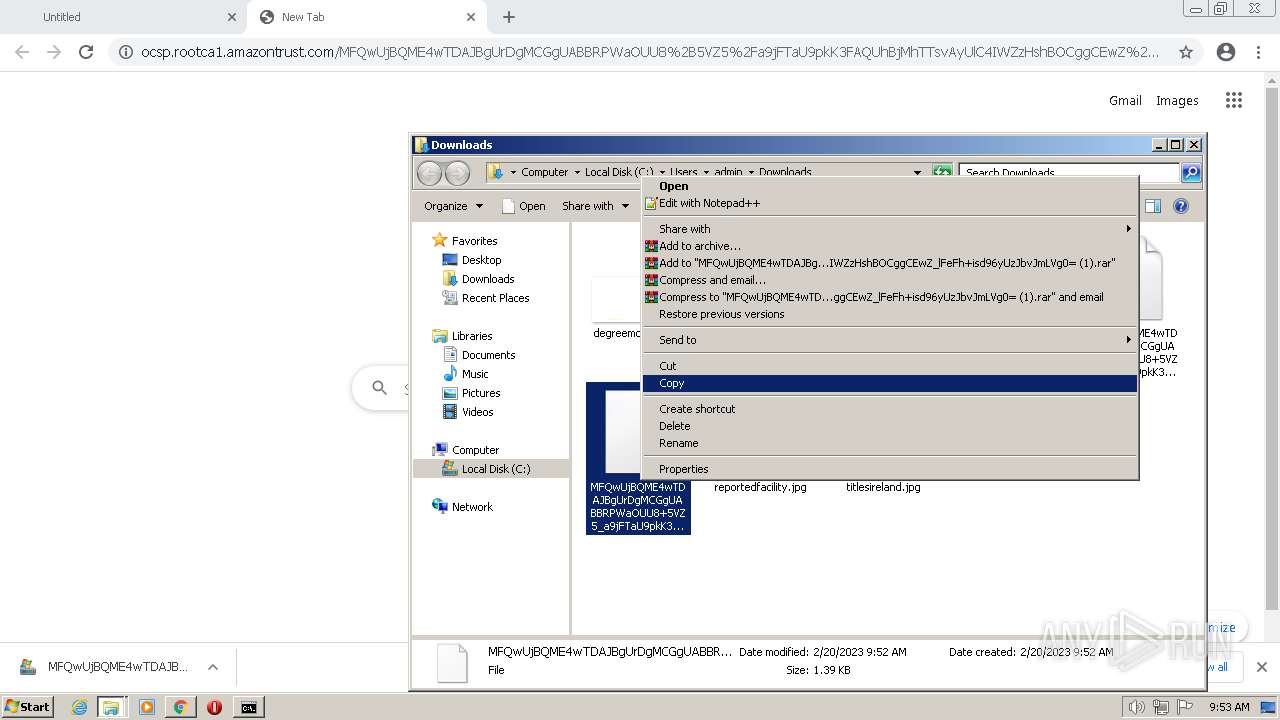Open Opera from the taskbar
Image resolution: width=1280 pixels, height=720 pixels.
[x=214, y=707]
